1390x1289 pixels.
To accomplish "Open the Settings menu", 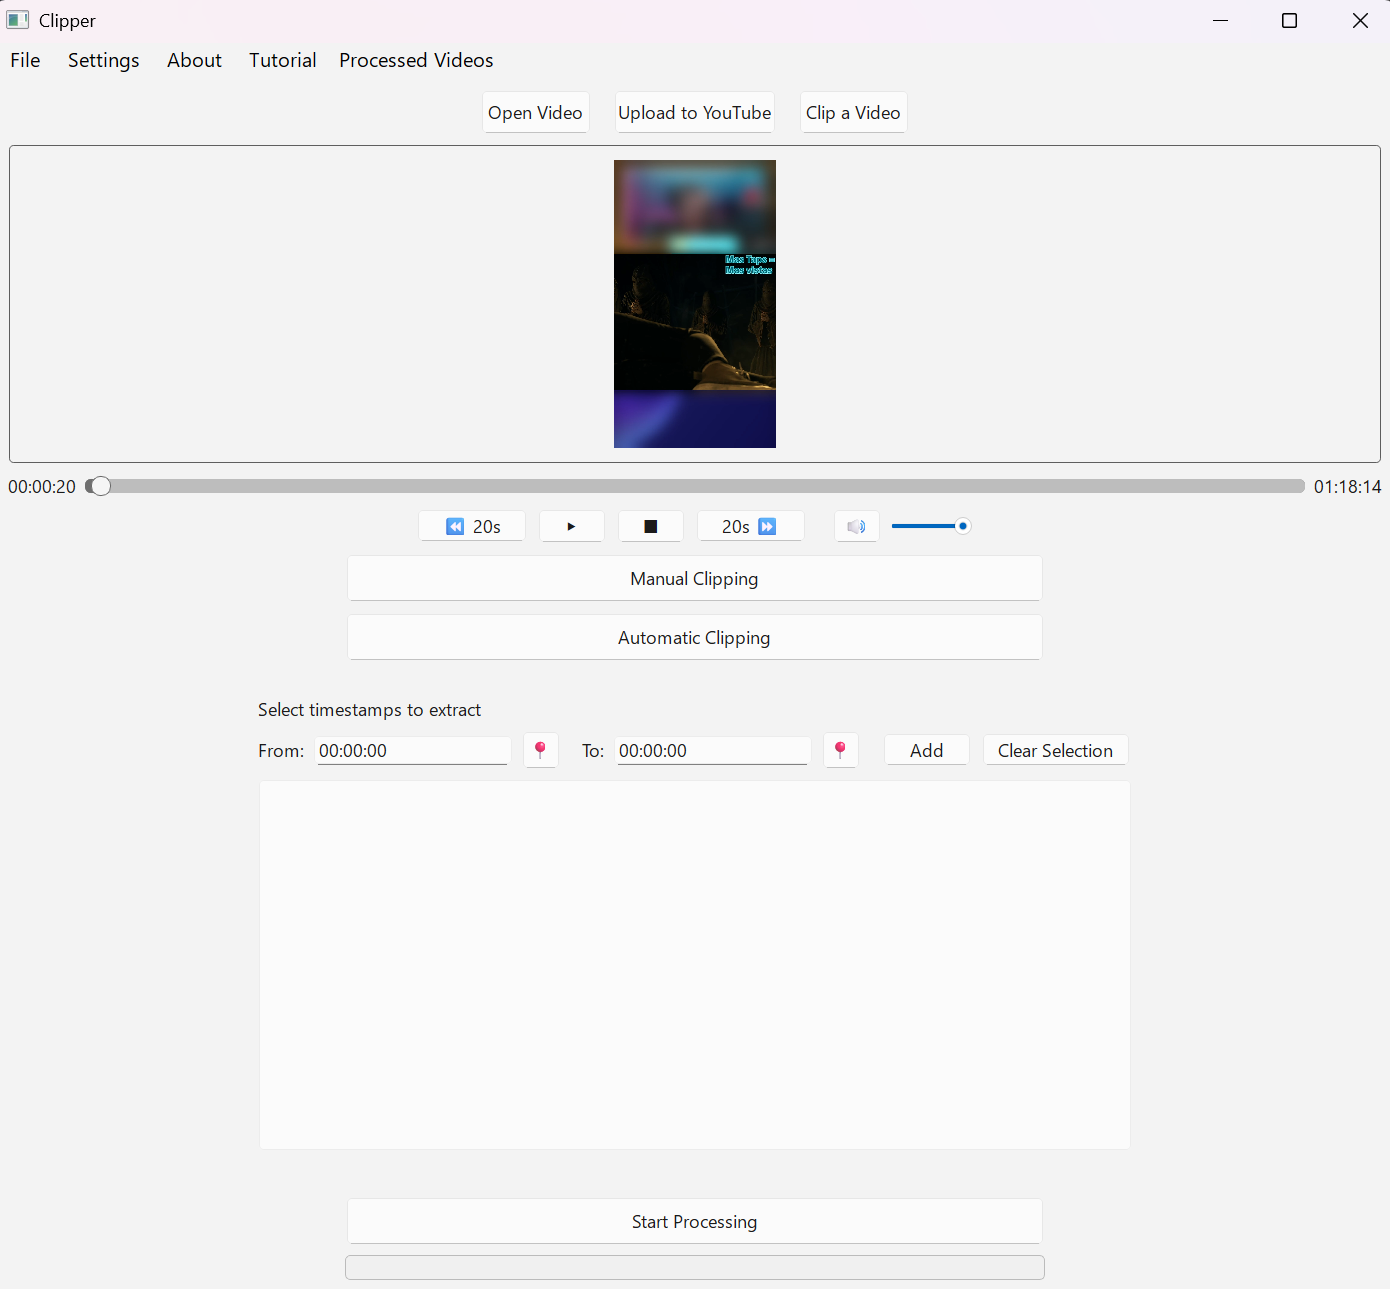I will 103,60.
